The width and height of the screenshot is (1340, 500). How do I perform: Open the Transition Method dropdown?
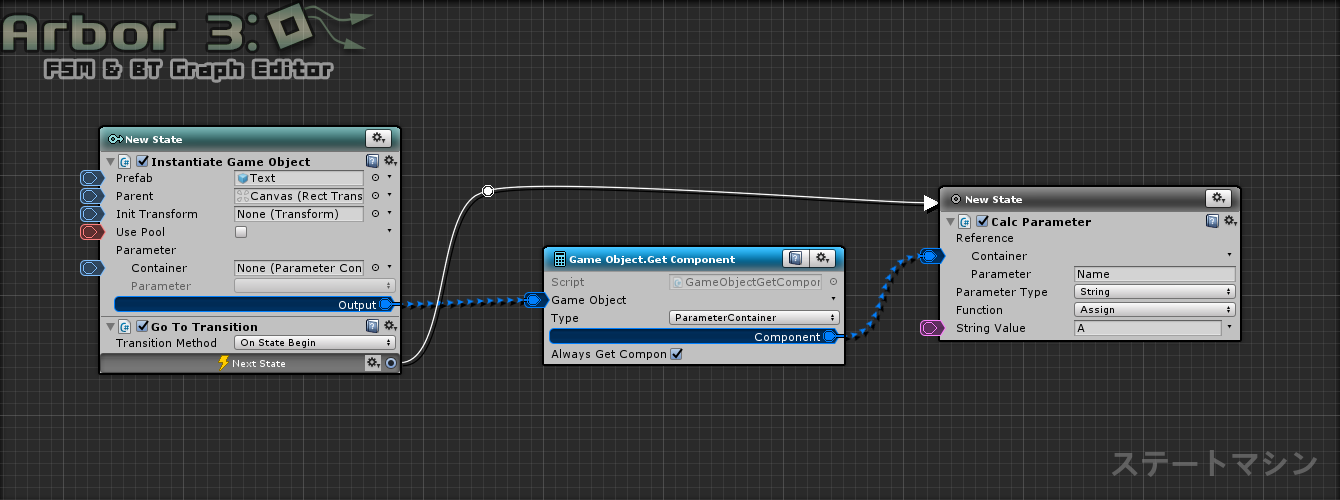tap(315, 343)
